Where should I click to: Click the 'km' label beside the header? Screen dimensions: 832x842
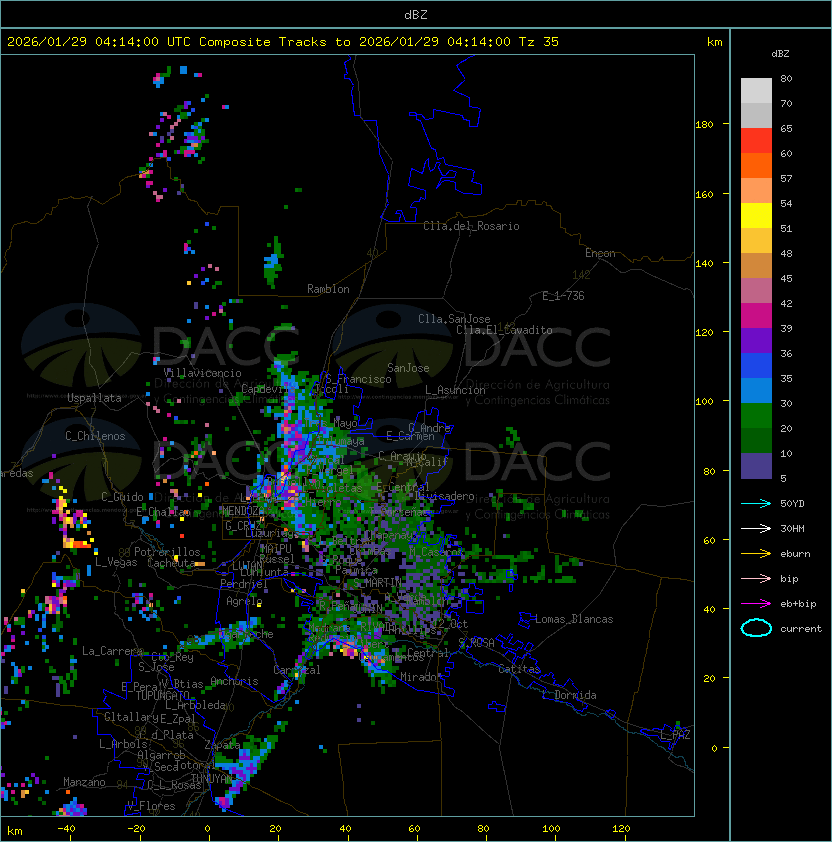click(714, 42)
